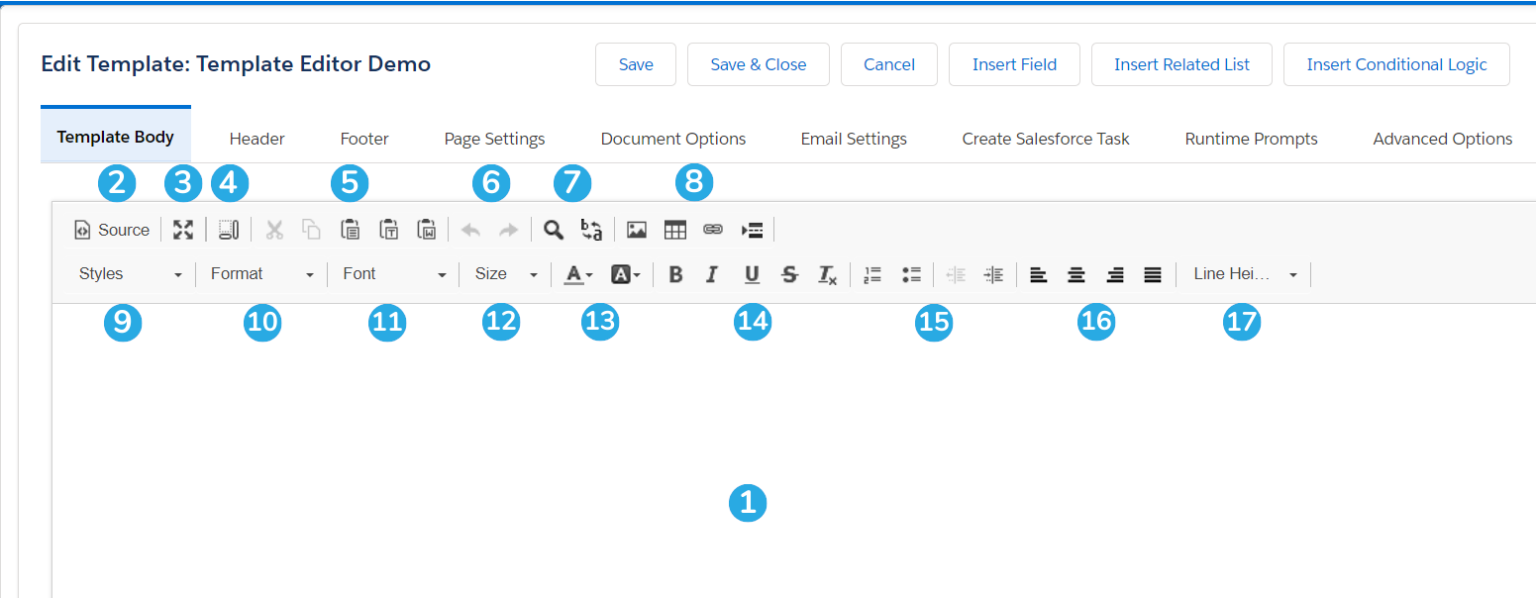The width and height of the screenshot is (1536, 598).
Task: Expand the Format dropdown
Action: 261,274
